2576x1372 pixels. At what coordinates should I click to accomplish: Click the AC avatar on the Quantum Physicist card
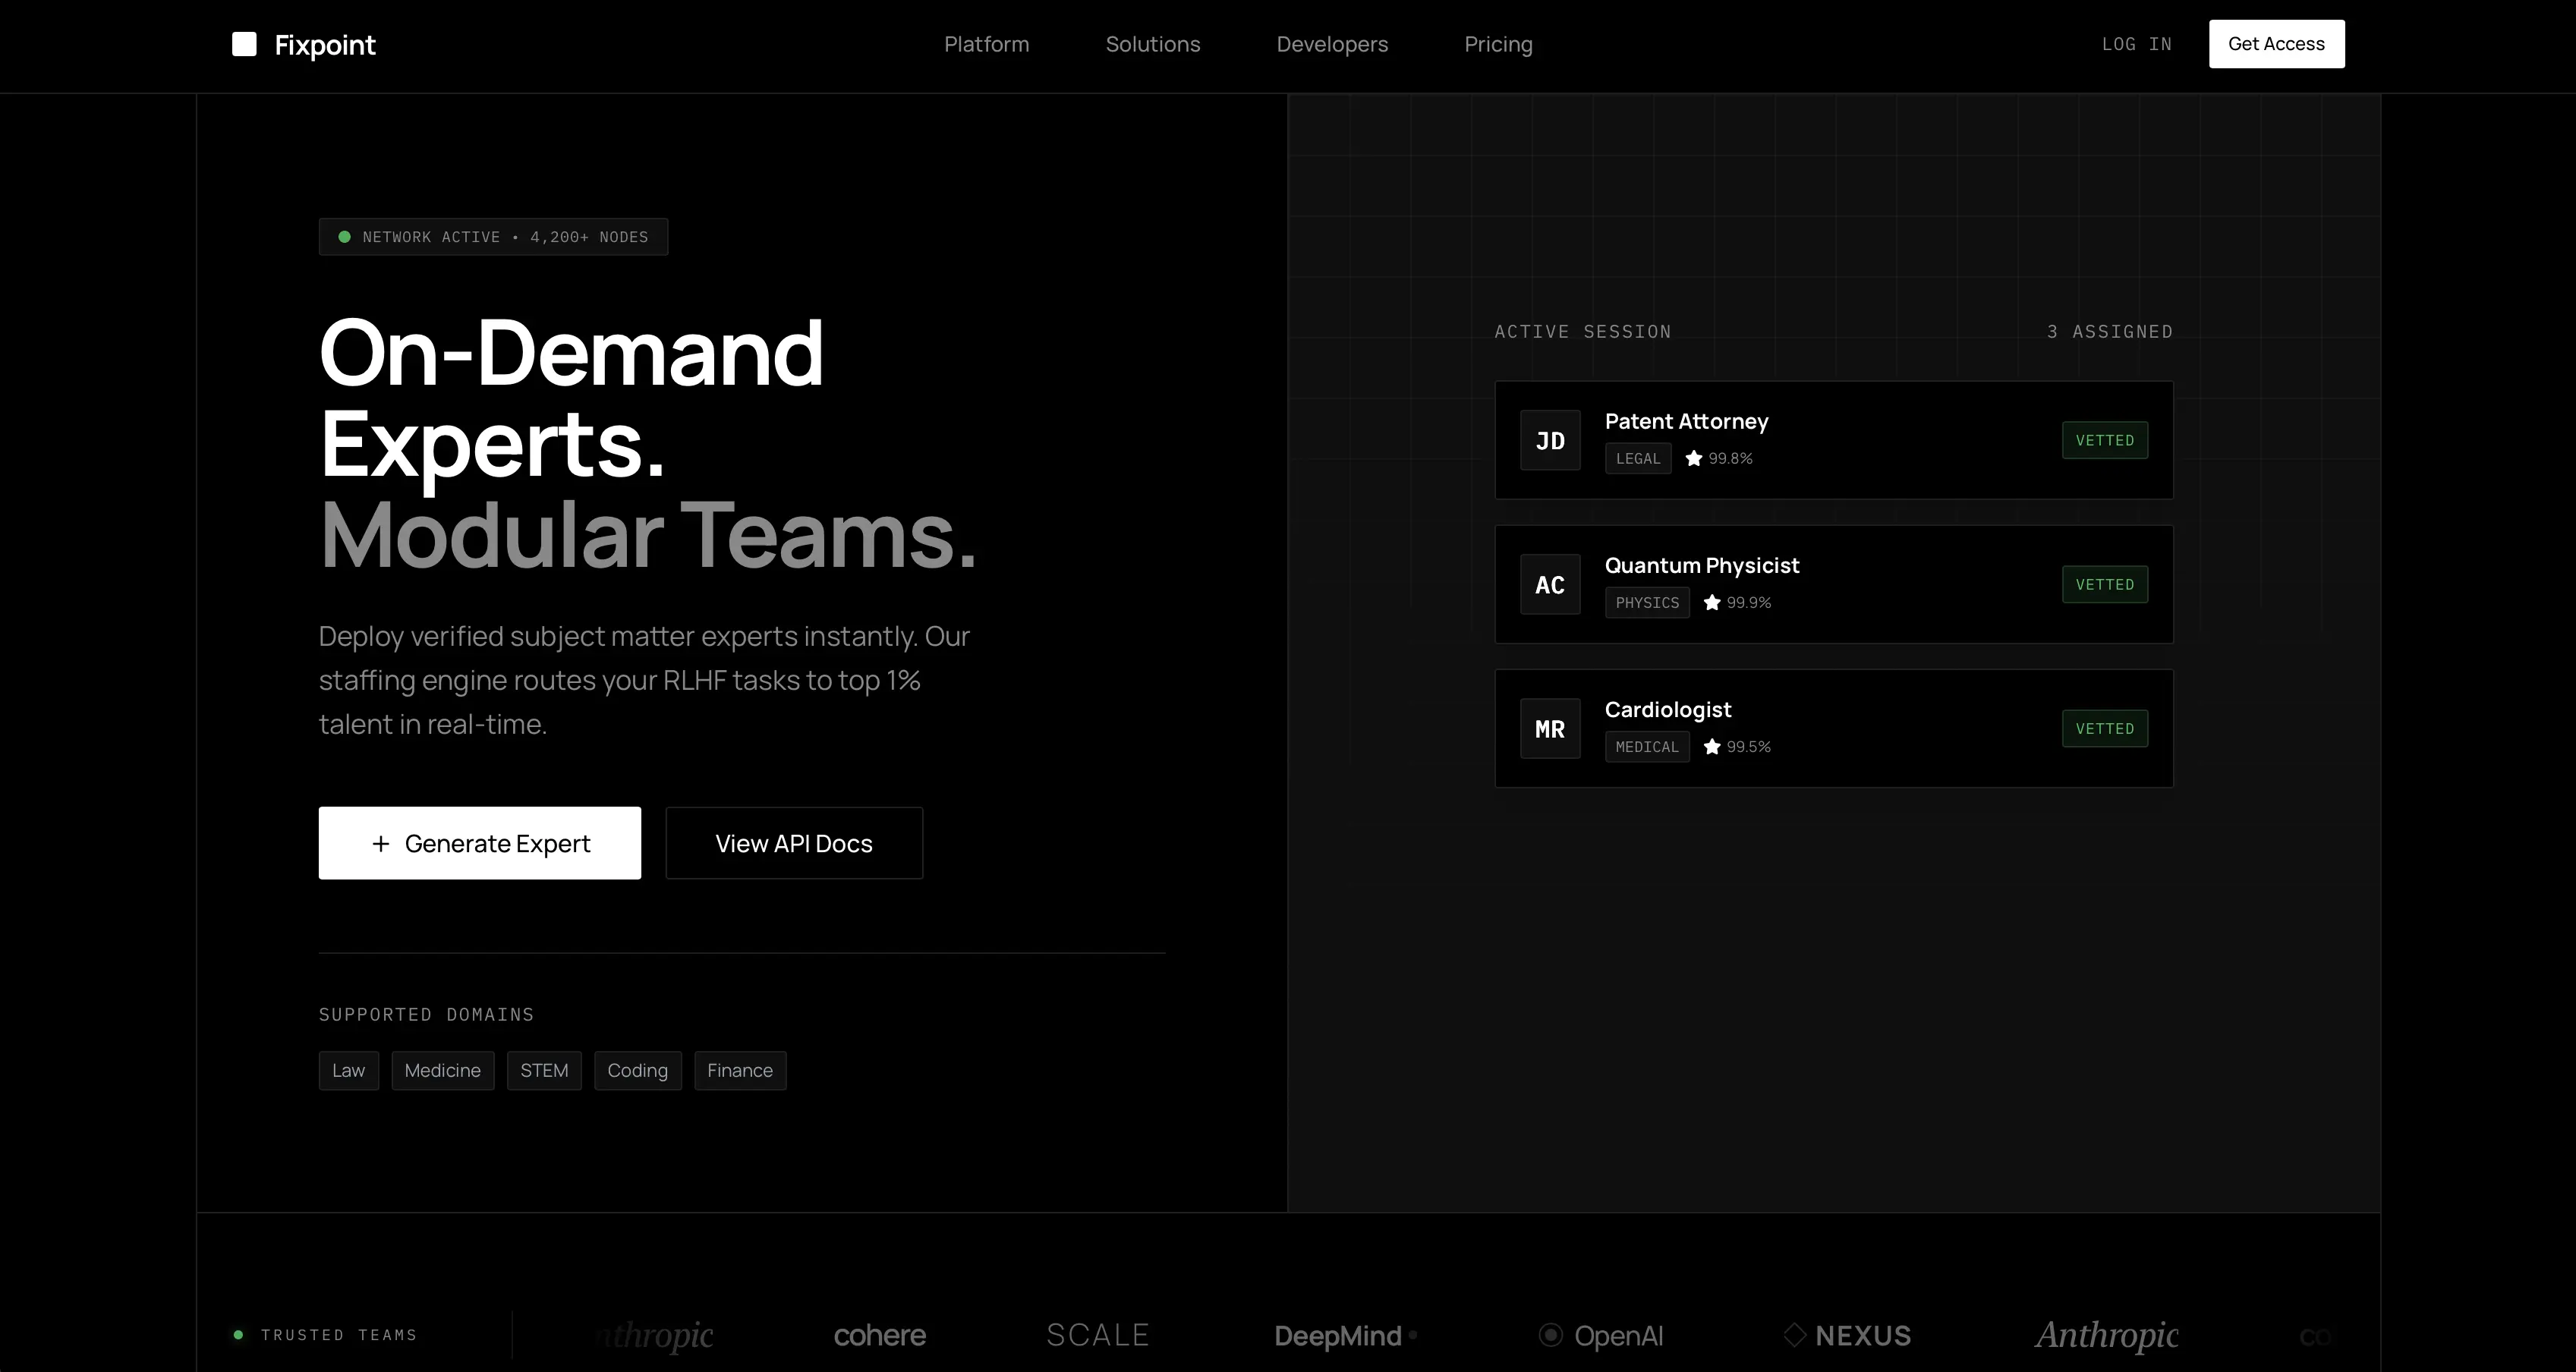(x=1550, y=584)
